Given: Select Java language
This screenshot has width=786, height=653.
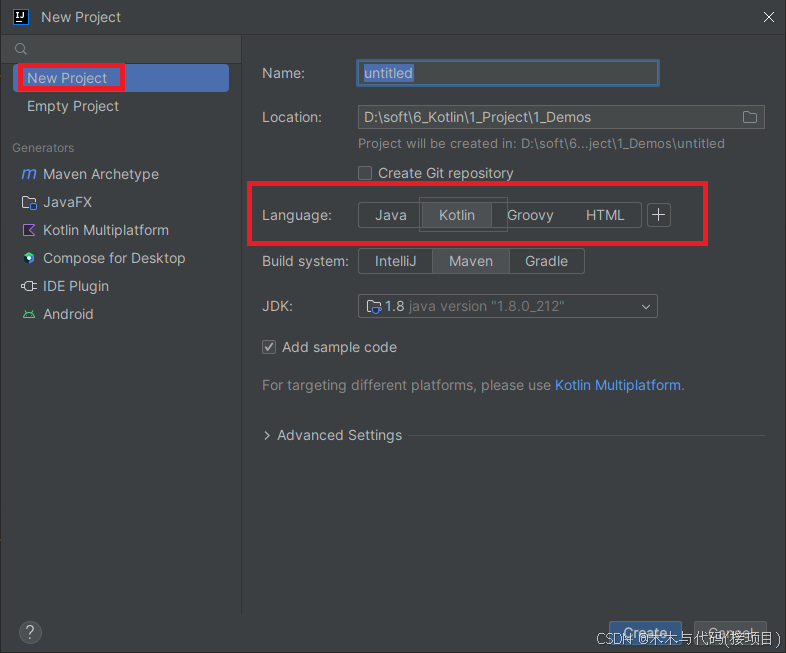Looking at the screenshot, I should 390,215.
